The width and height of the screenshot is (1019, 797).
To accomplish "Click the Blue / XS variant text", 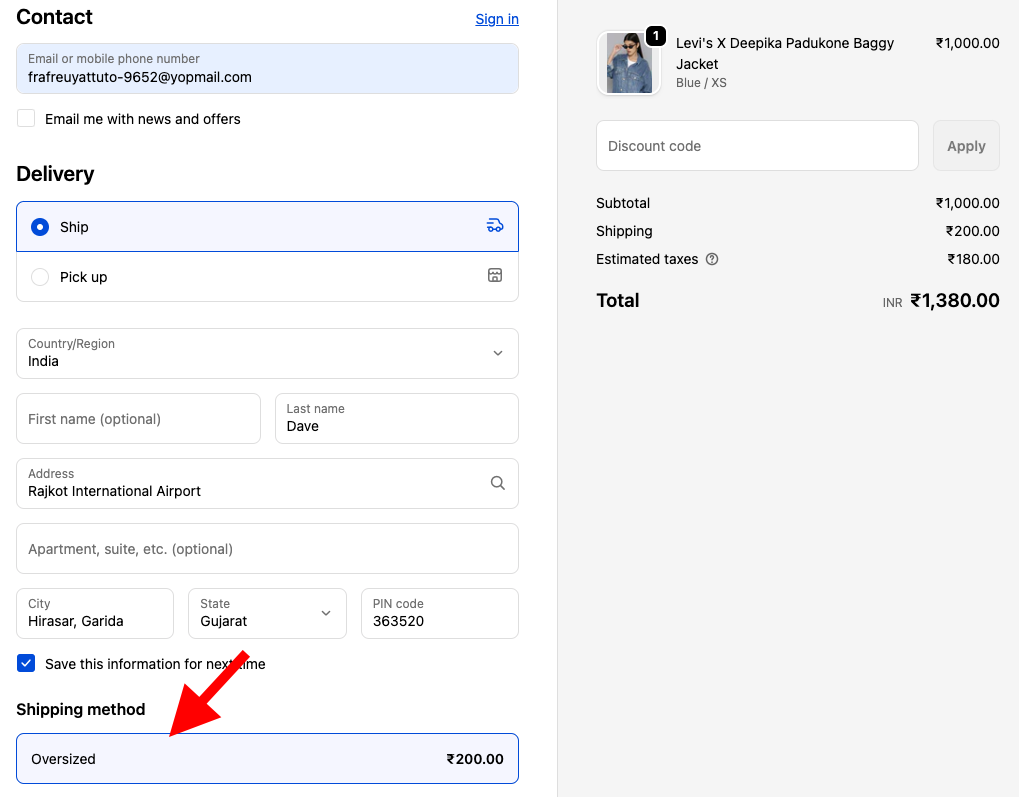I will pos(701,83).
